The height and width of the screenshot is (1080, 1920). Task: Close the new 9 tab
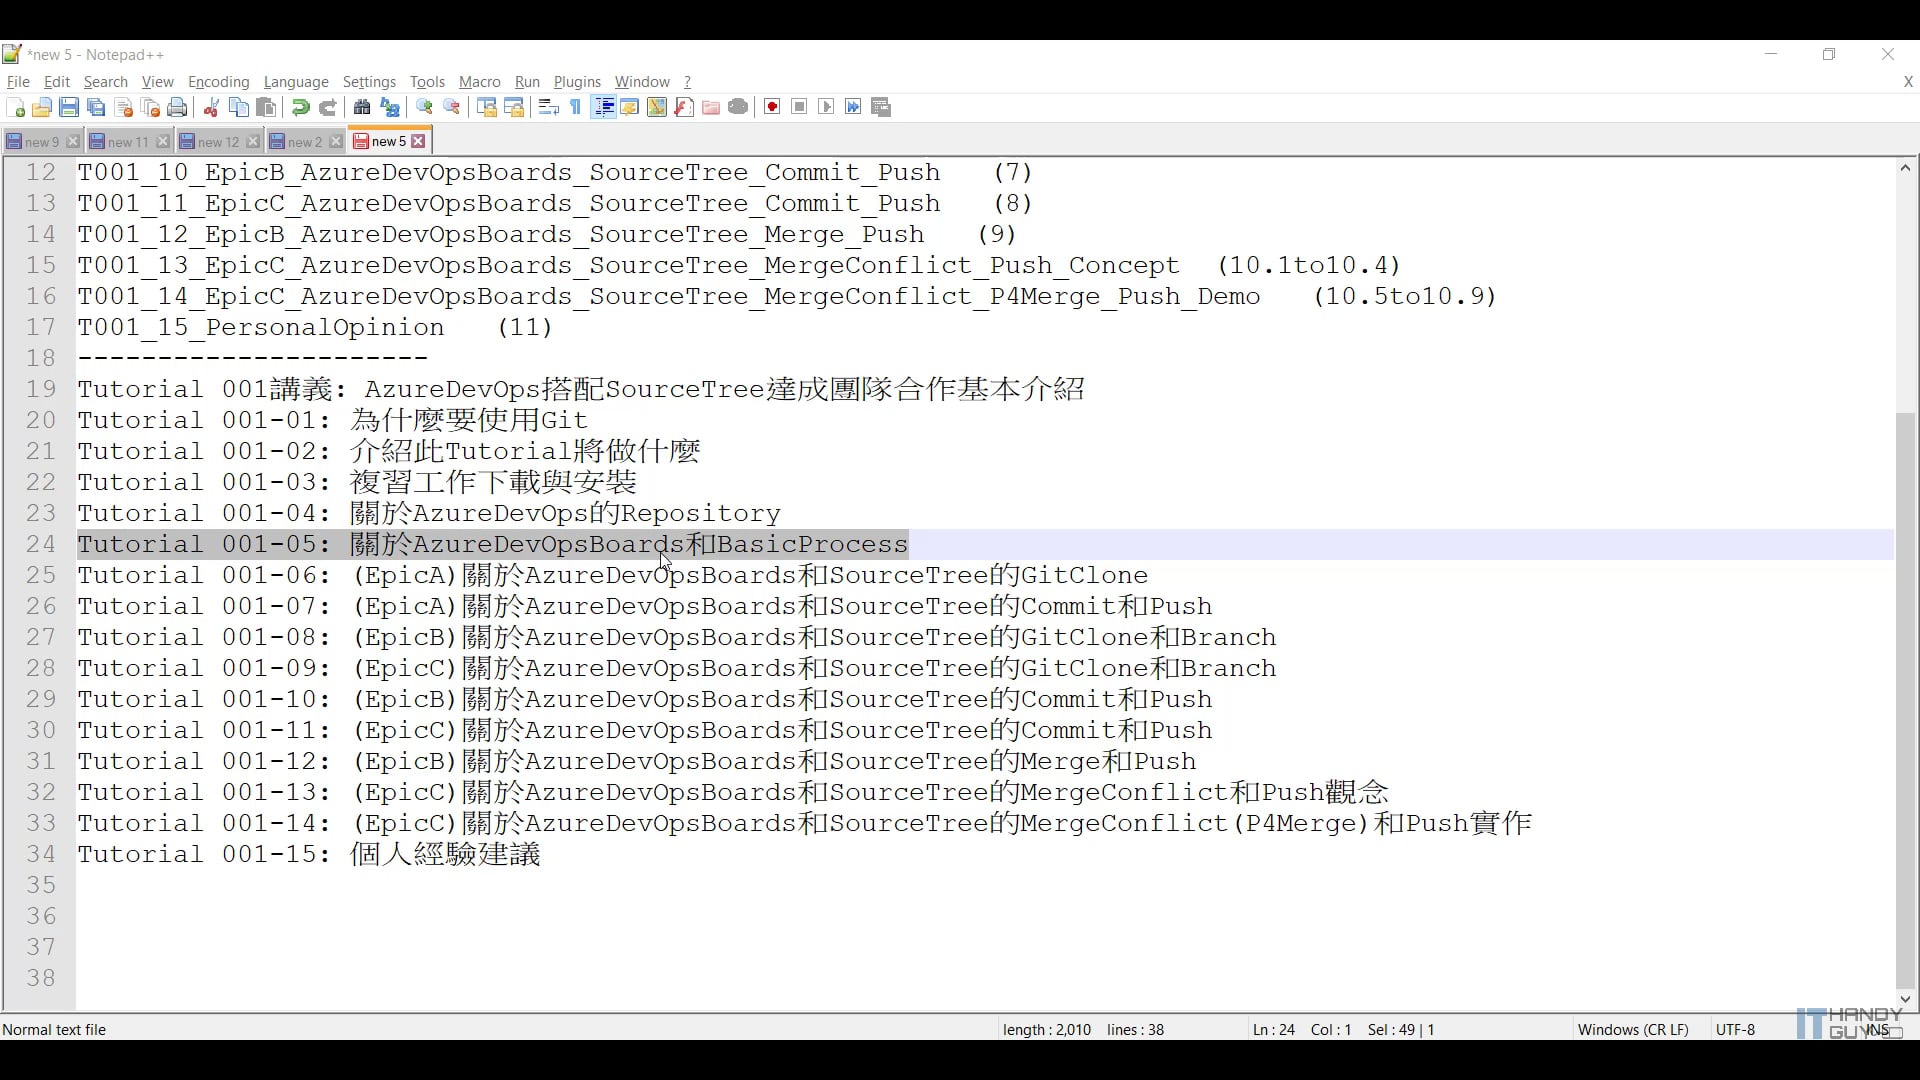(x=72, y=141)
